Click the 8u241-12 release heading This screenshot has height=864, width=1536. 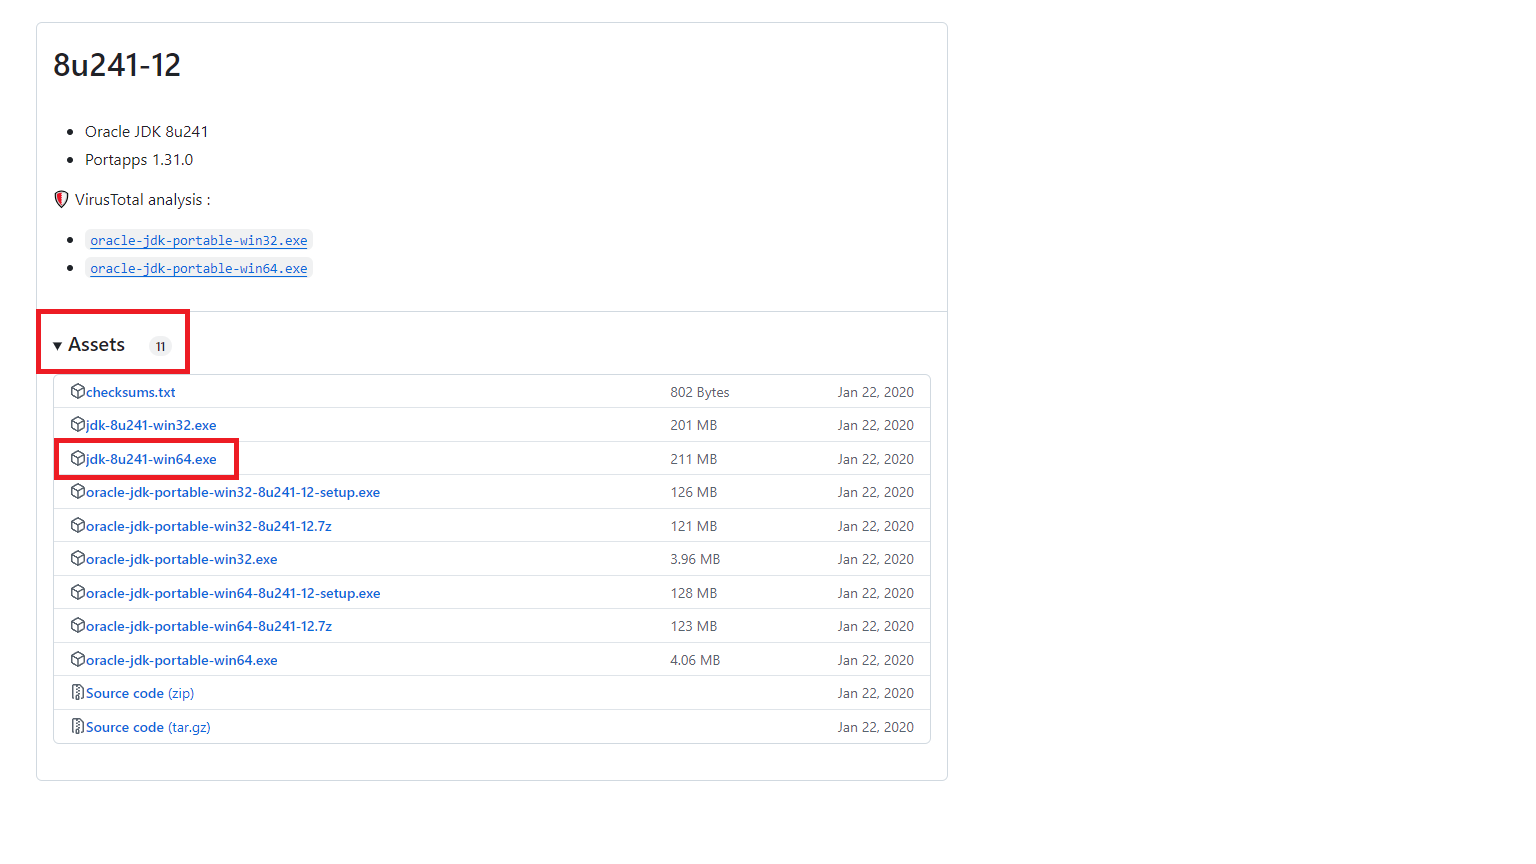point(117,65)
